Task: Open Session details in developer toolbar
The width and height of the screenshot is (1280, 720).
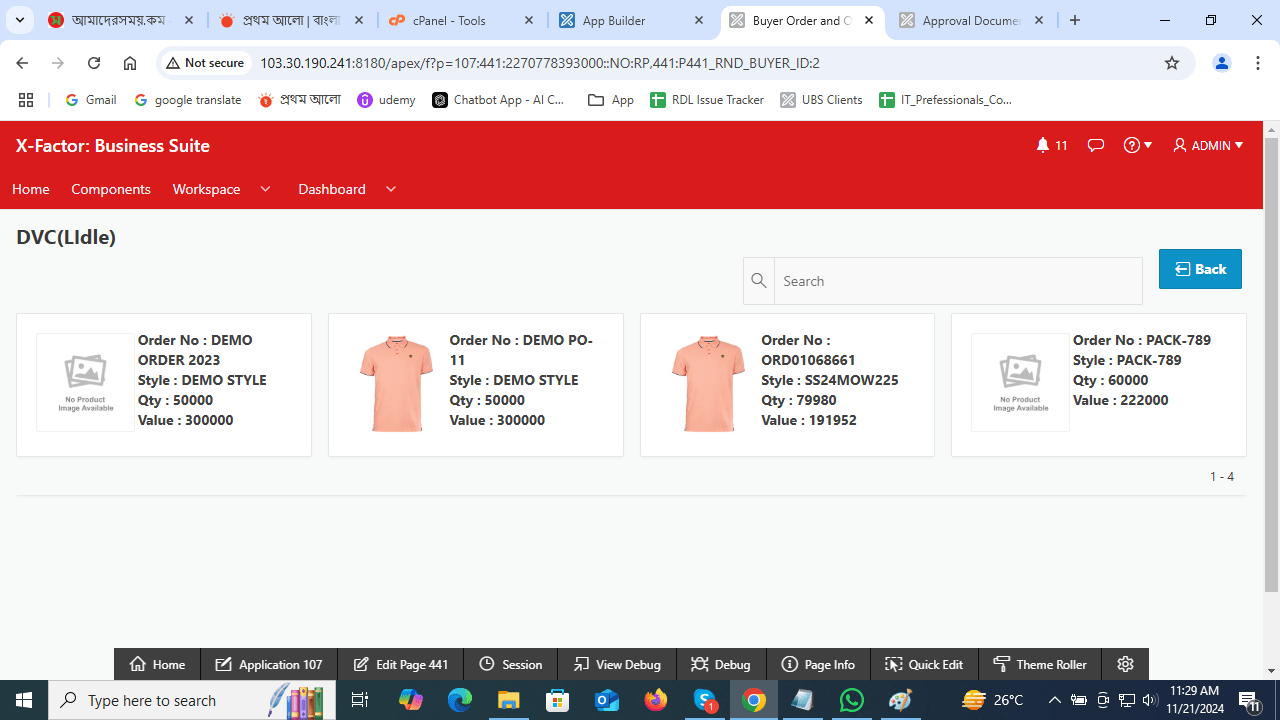Action: tap(511, 664)
